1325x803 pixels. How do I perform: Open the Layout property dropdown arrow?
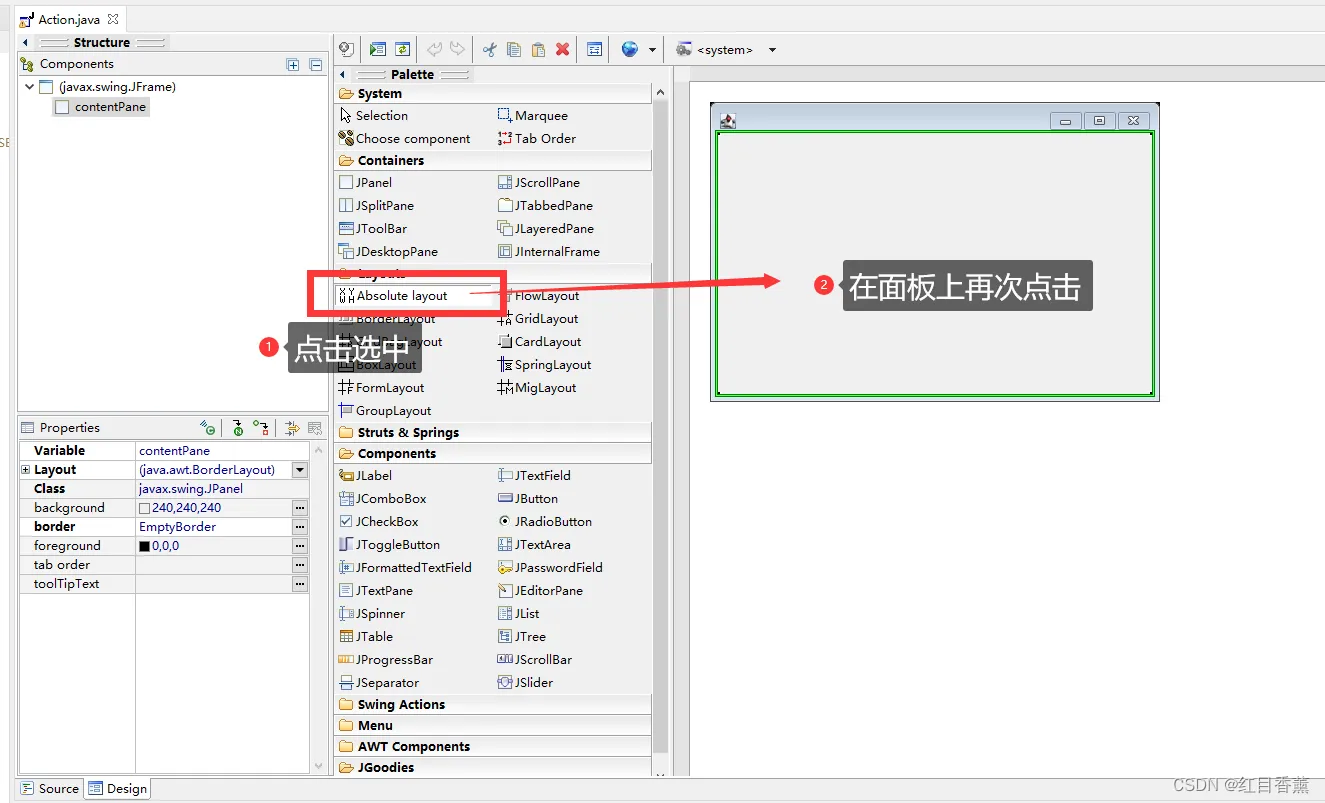pyautogui.click(x=299, y=470)
